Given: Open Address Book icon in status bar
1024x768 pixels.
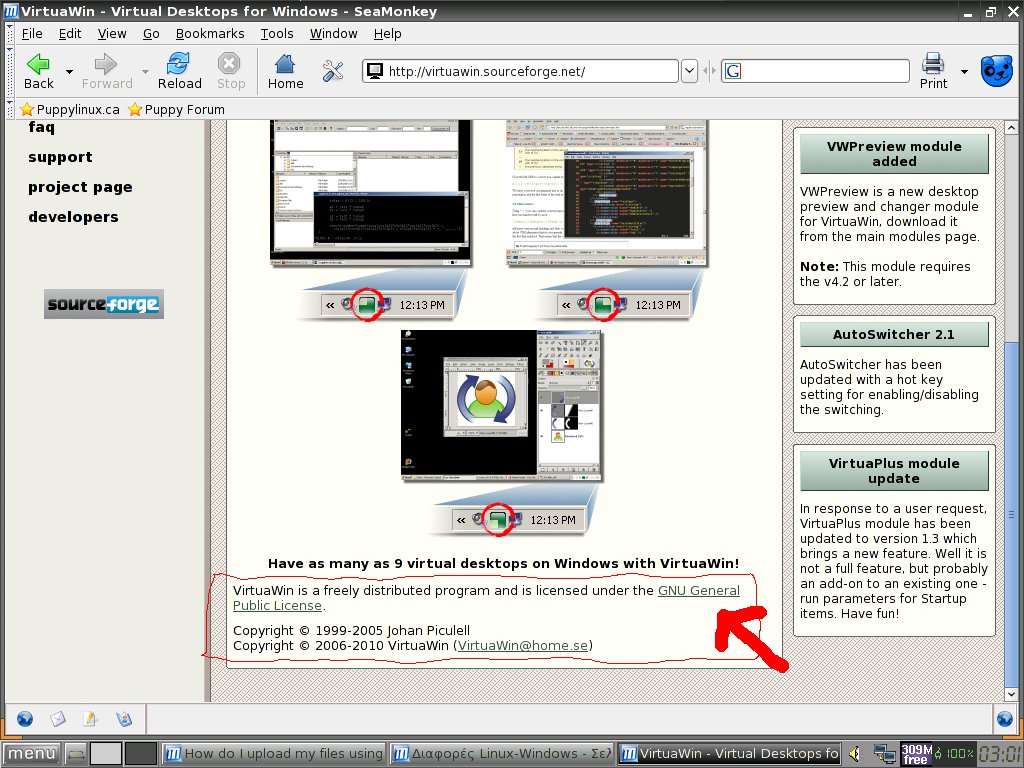Looking at the screenshot, I should click(123, 719).
